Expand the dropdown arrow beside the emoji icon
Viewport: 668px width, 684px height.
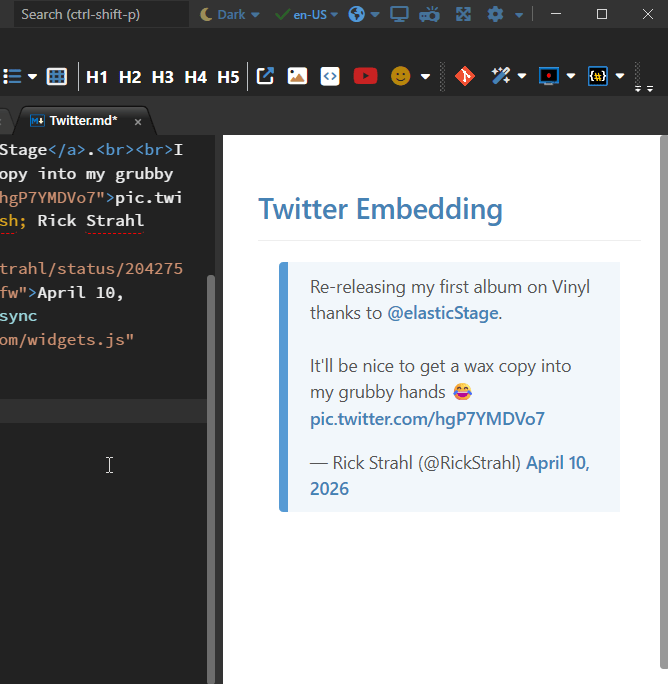click(x=425, y=77)
